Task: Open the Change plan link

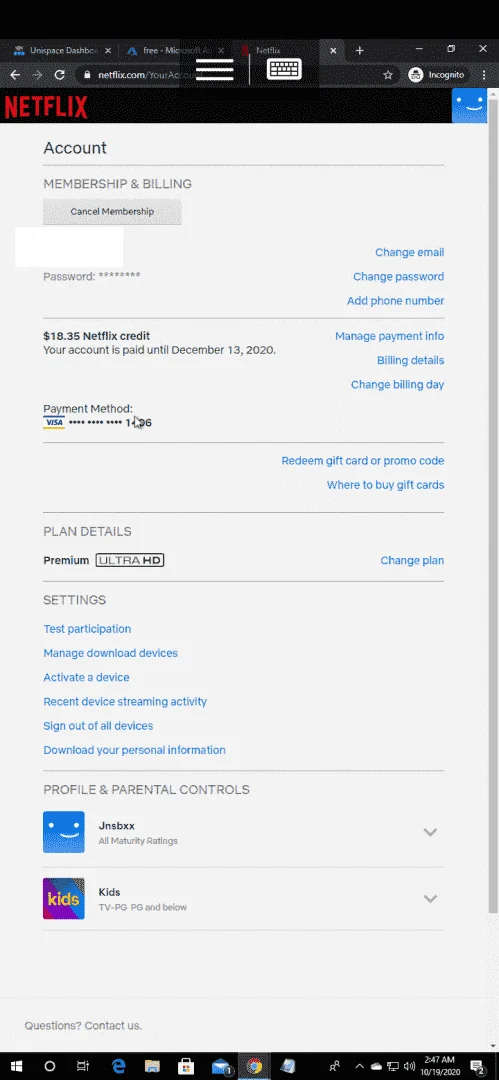Action: coord(412,561)
